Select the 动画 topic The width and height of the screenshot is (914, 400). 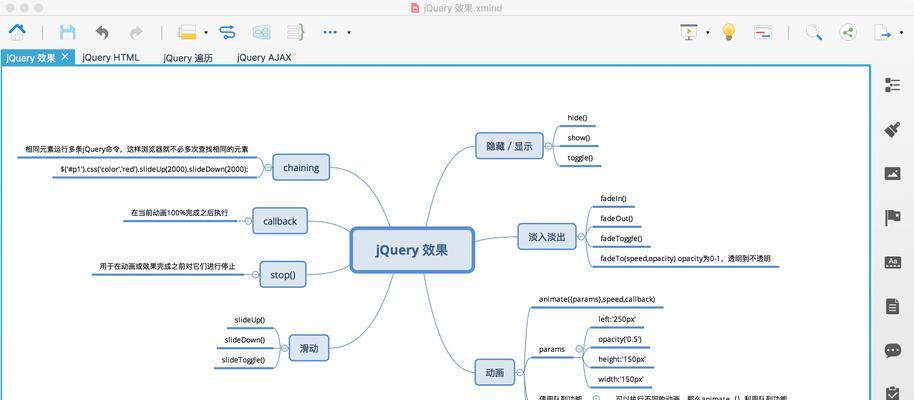tap(494, 372)
